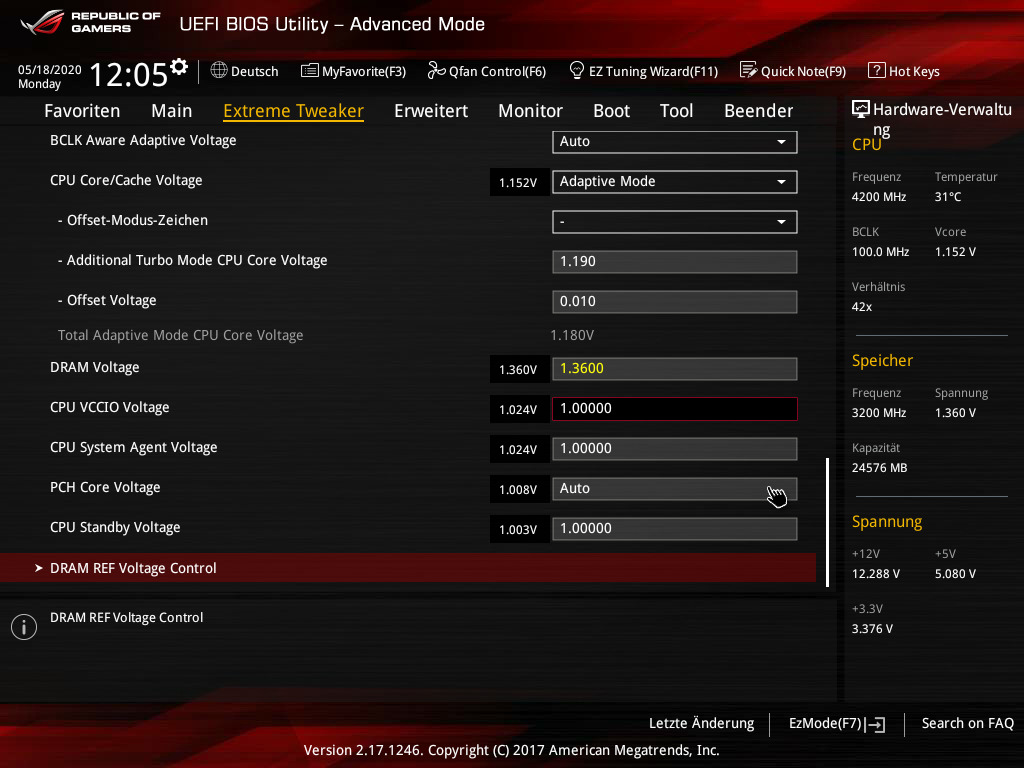Click the 4200 MHz CPU frequency value
Viewport: 1024px width, 768px height.
[x=879, y=197]
